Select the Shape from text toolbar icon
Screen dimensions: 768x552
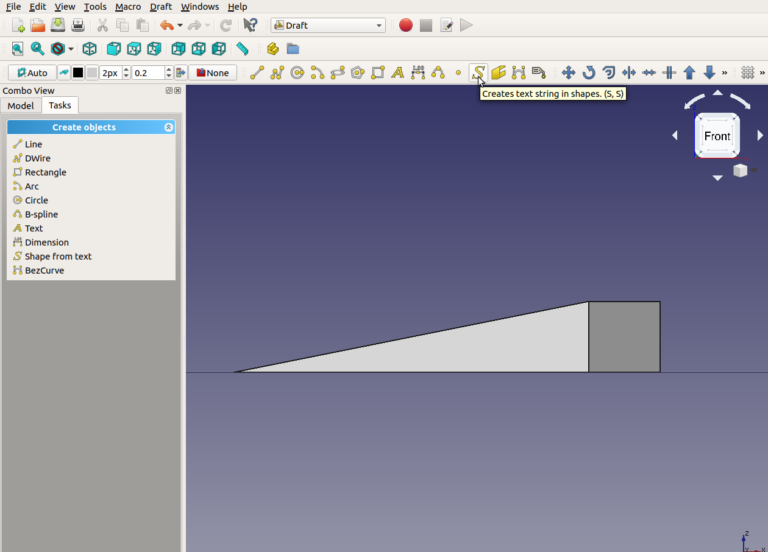478,73
